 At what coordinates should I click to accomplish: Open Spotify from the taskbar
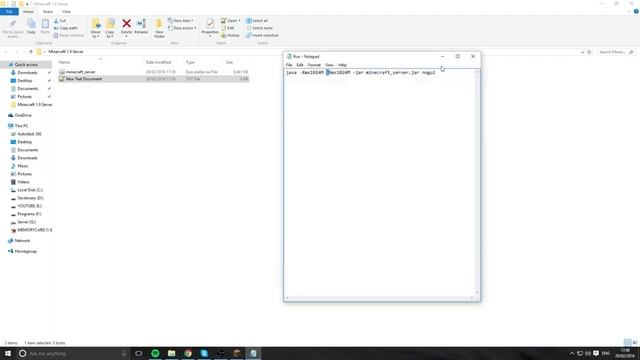[x=155, y=353]
